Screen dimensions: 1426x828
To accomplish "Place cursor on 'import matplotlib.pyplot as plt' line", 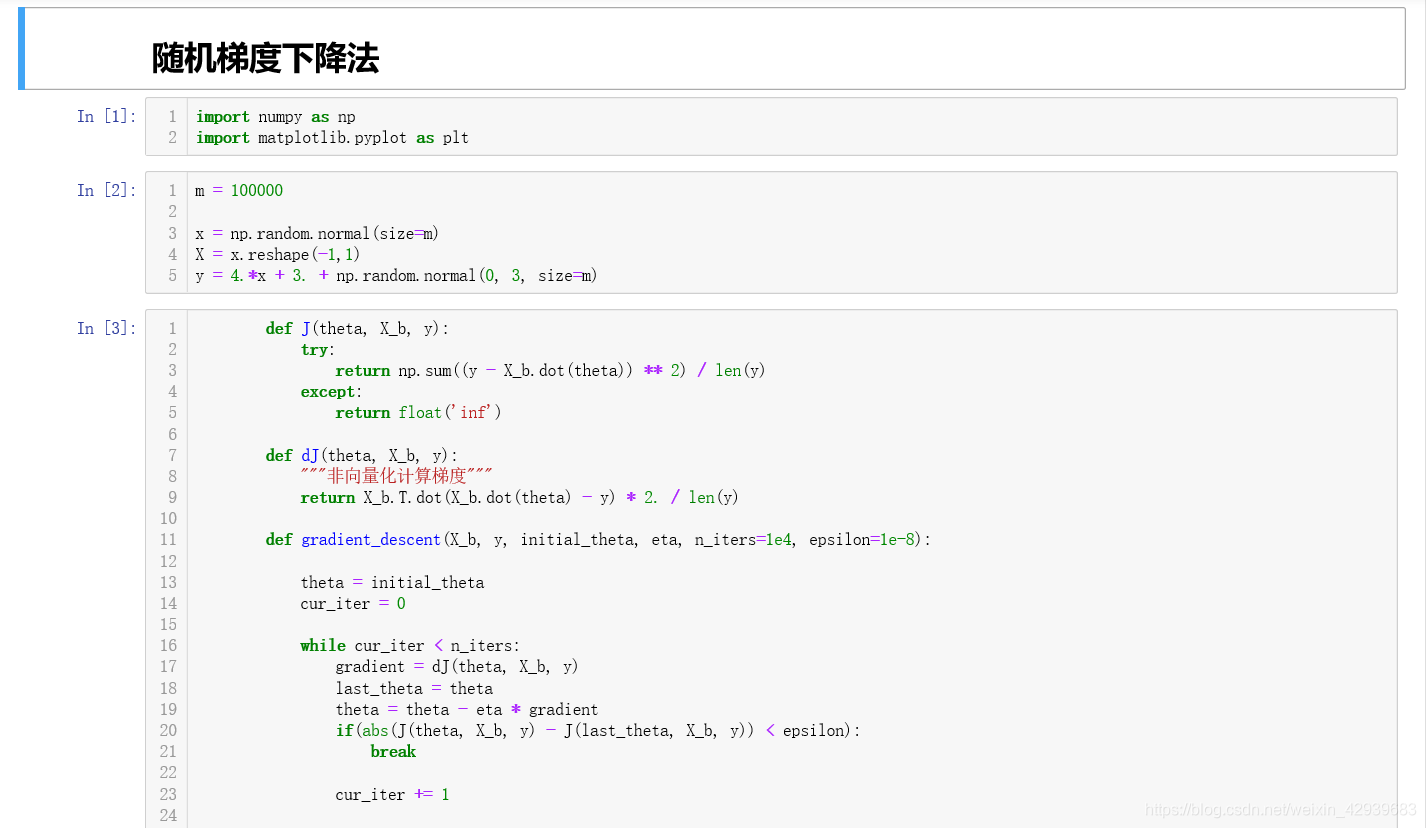I will pyautogui.click(x=332, y=138).
